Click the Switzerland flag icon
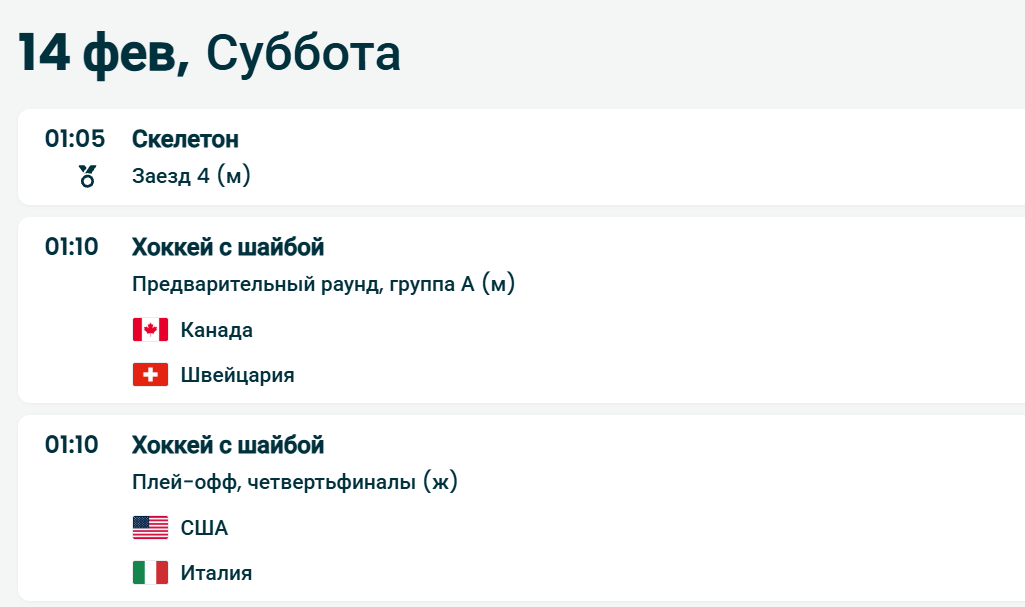The height and width of the screenshot is (607, 1025). pyautogui.click(x=150, y=375)
